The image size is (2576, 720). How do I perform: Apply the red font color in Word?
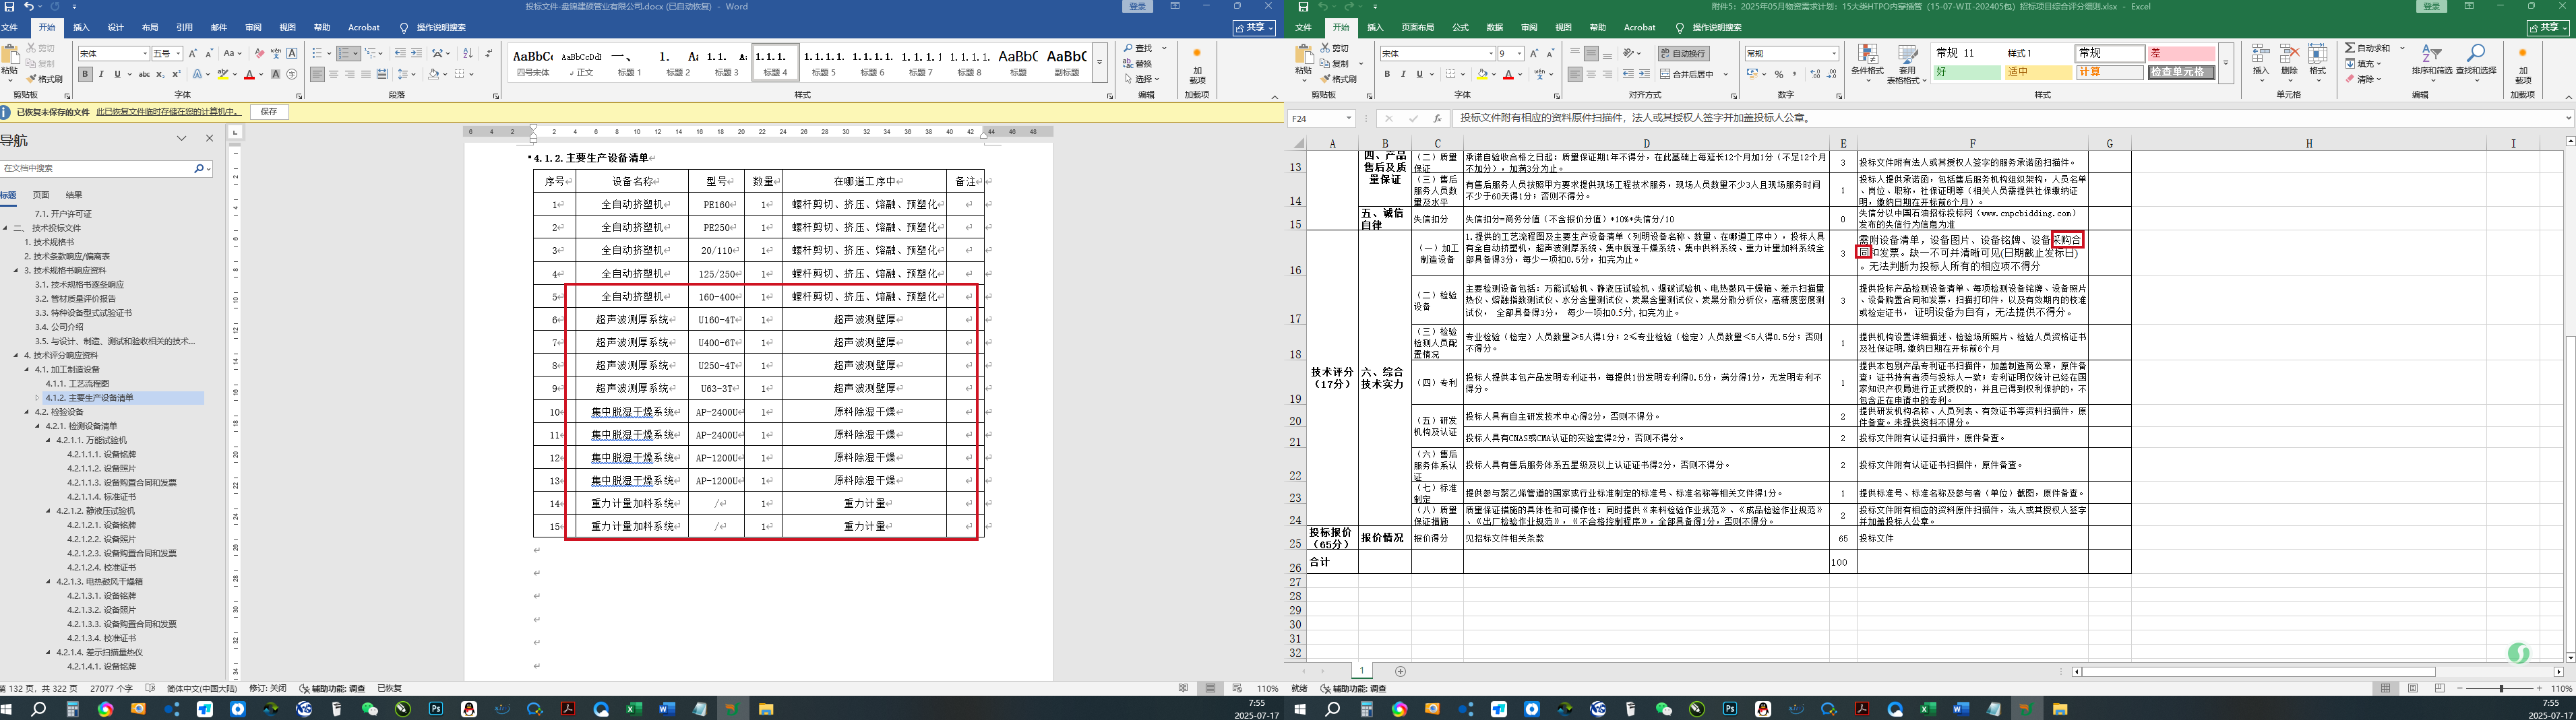[249, 74]
